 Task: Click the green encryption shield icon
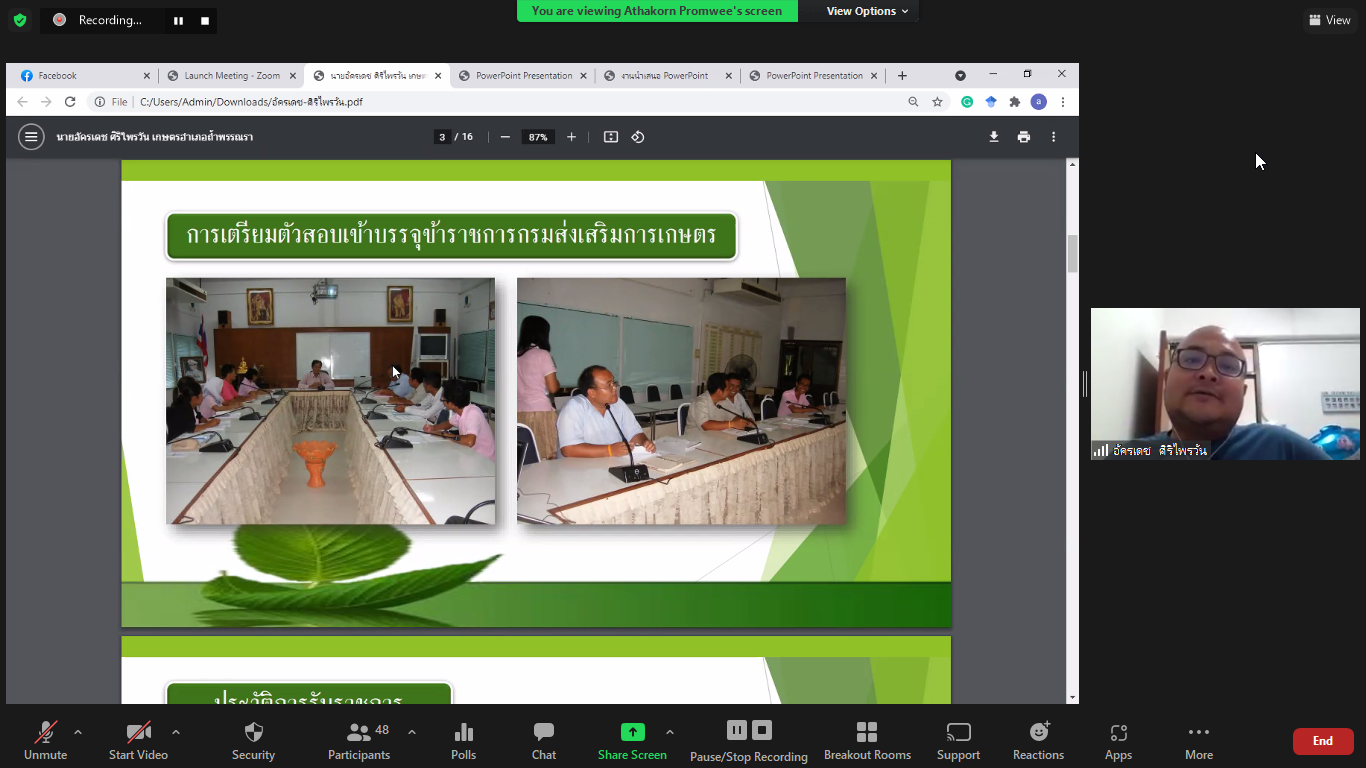coord(20,20)
